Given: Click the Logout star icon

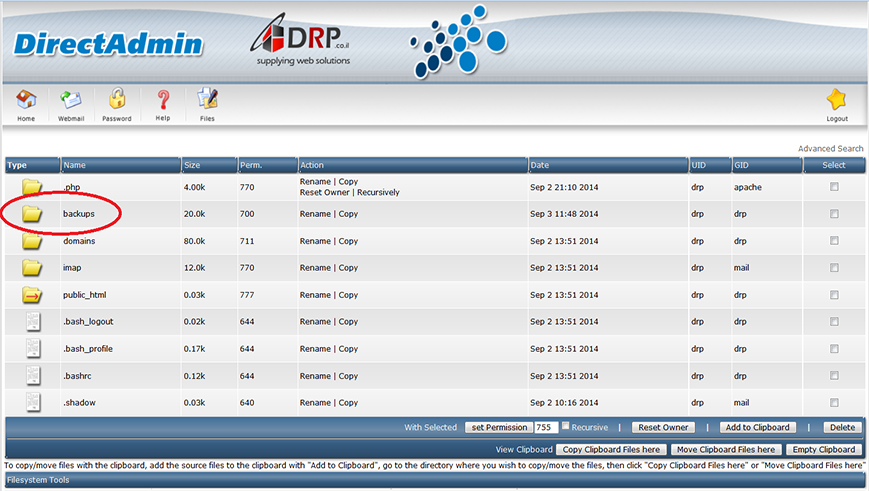Looking at the screenshot, I should click(837, 100).
